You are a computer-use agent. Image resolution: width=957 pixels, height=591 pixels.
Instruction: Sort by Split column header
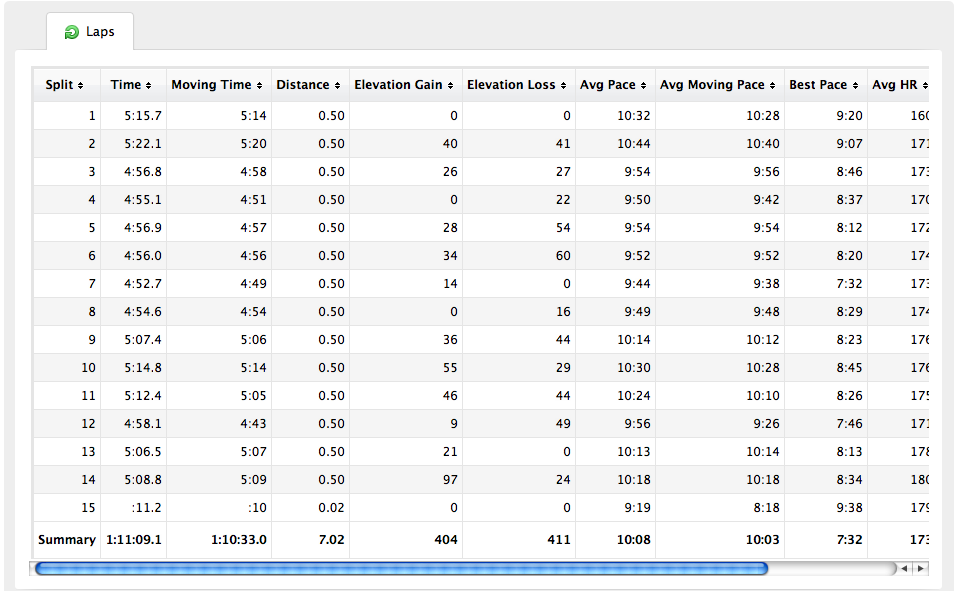coord(67,85)
